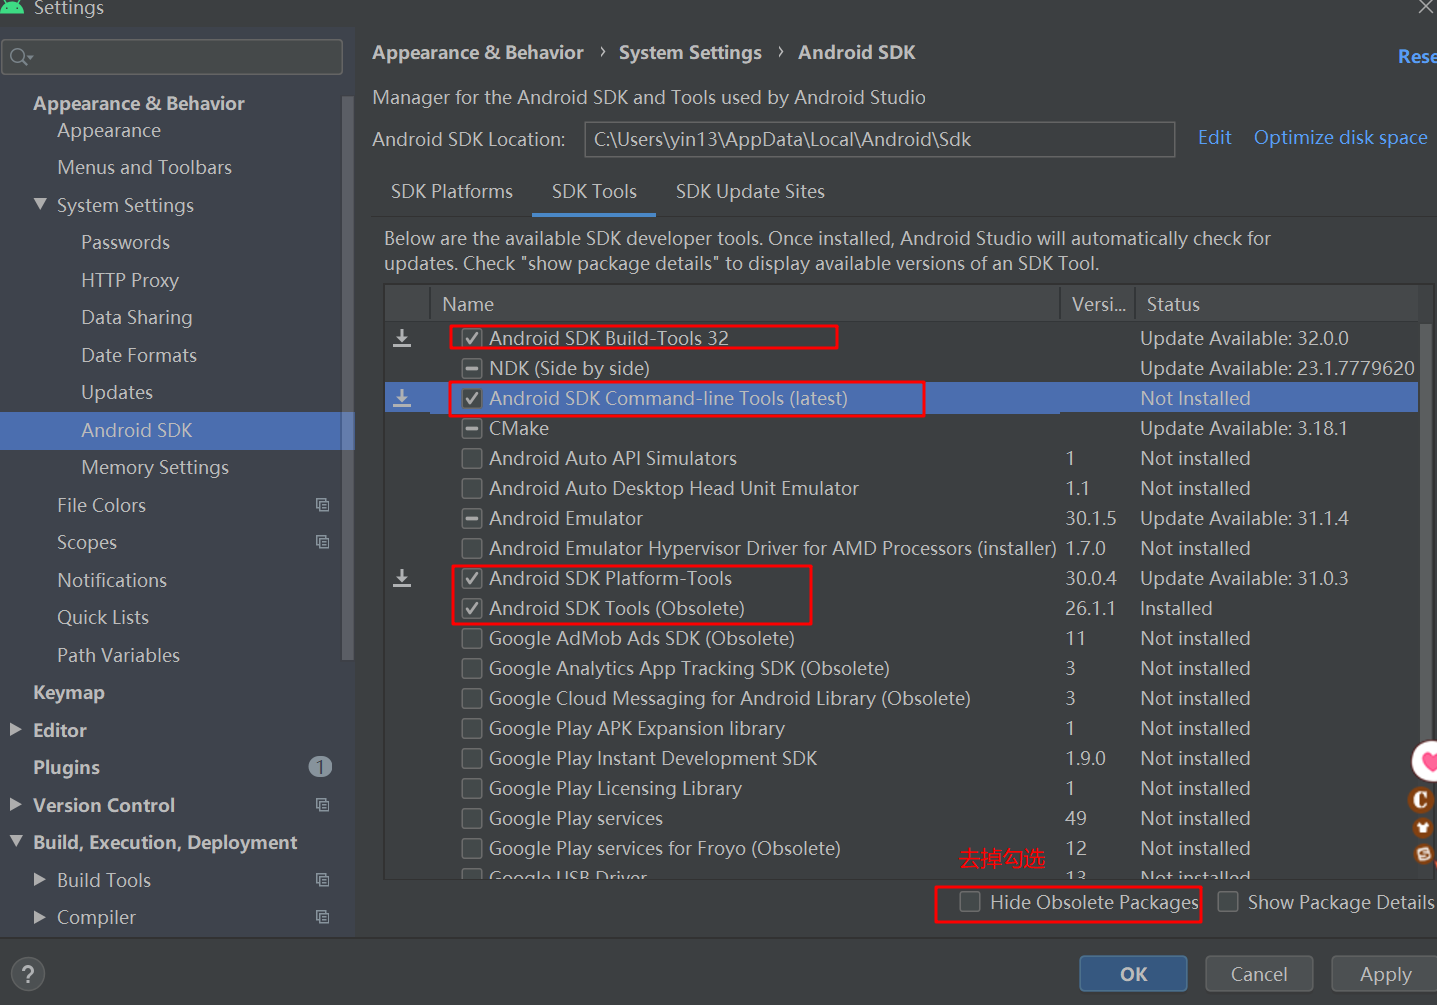
Task: Uncheck Android SDK Build-Tools 32
Action: click(x=472, y=338)
